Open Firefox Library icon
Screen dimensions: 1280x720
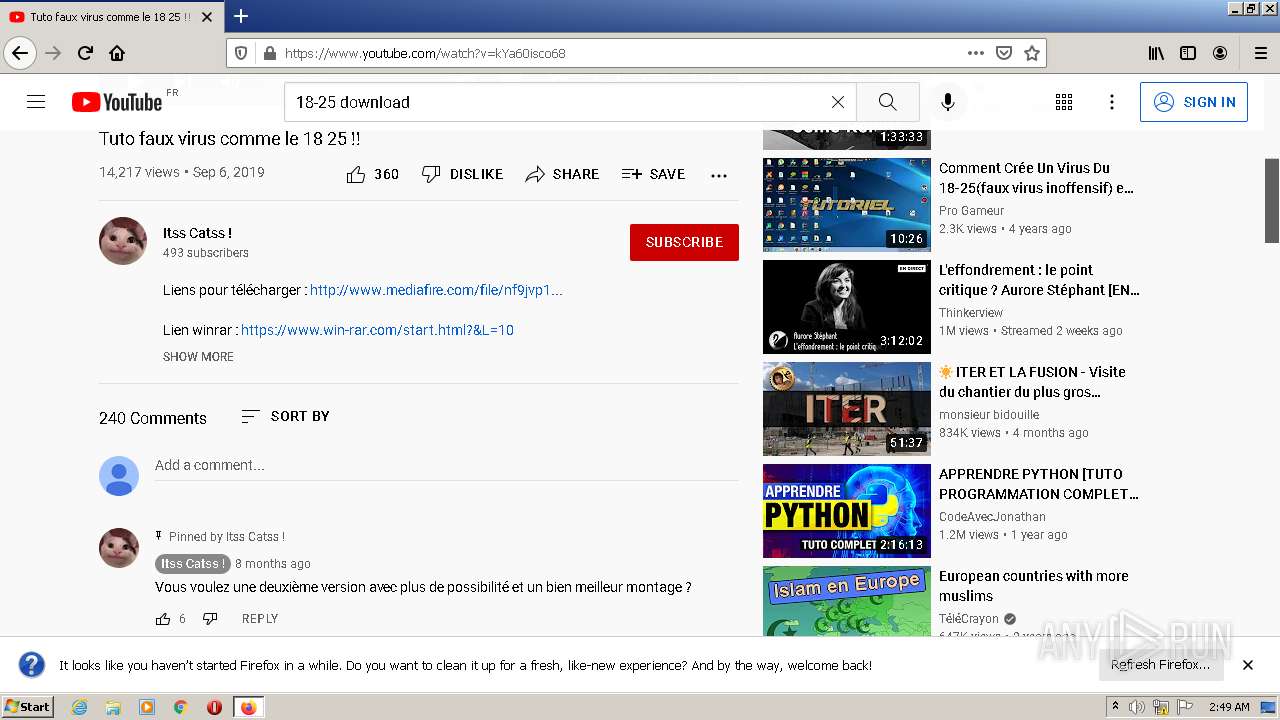pyautogui.click(x=1156, y=53)
